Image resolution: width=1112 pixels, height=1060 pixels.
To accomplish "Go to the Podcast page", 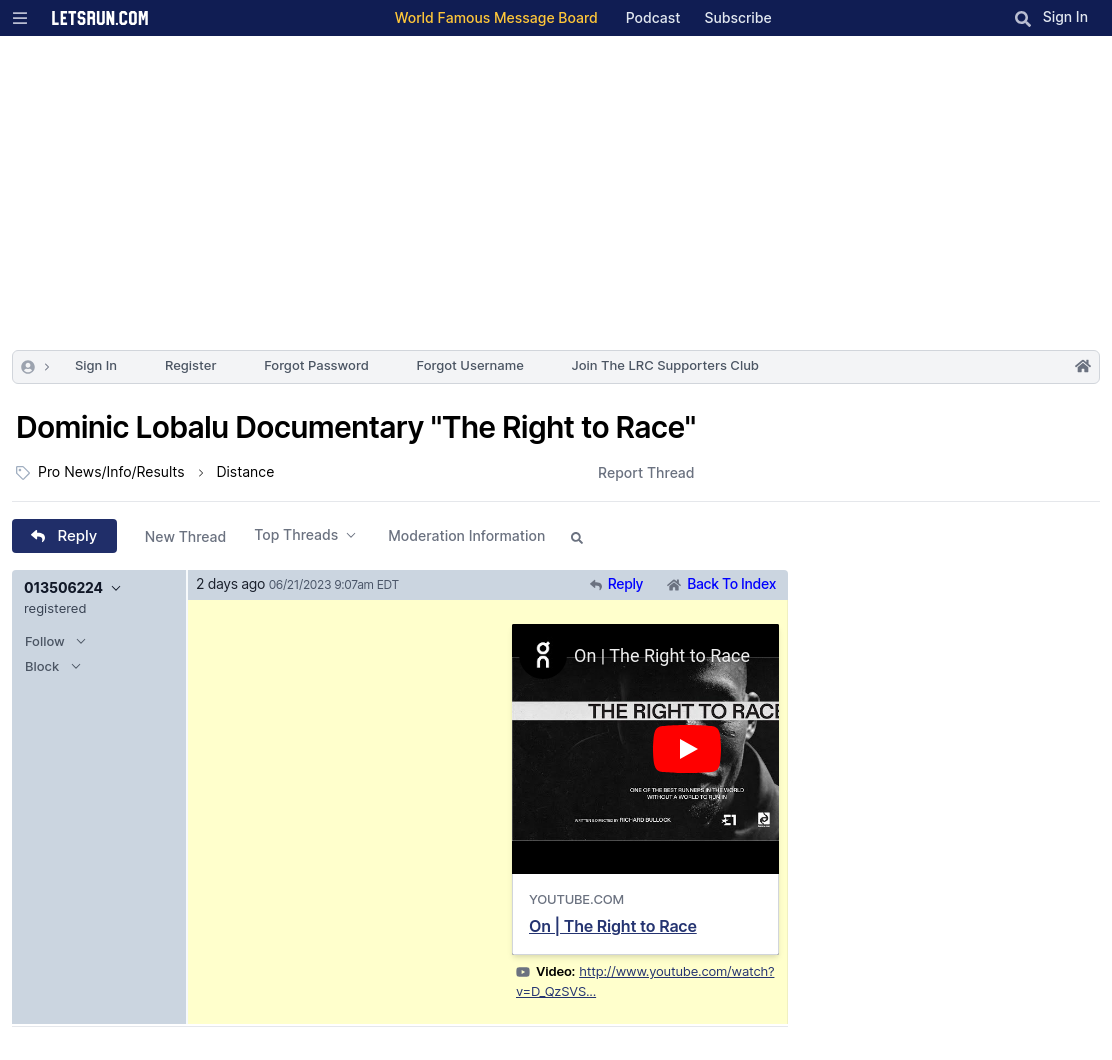I will pos(652,18).
